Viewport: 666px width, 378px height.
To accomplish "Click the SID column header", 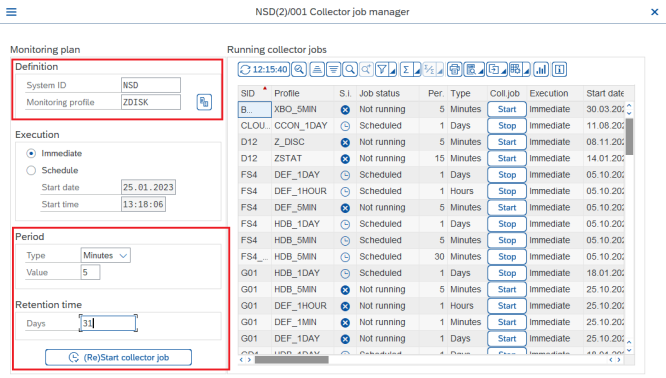I will pyautogui.click(x=254, y=93).
